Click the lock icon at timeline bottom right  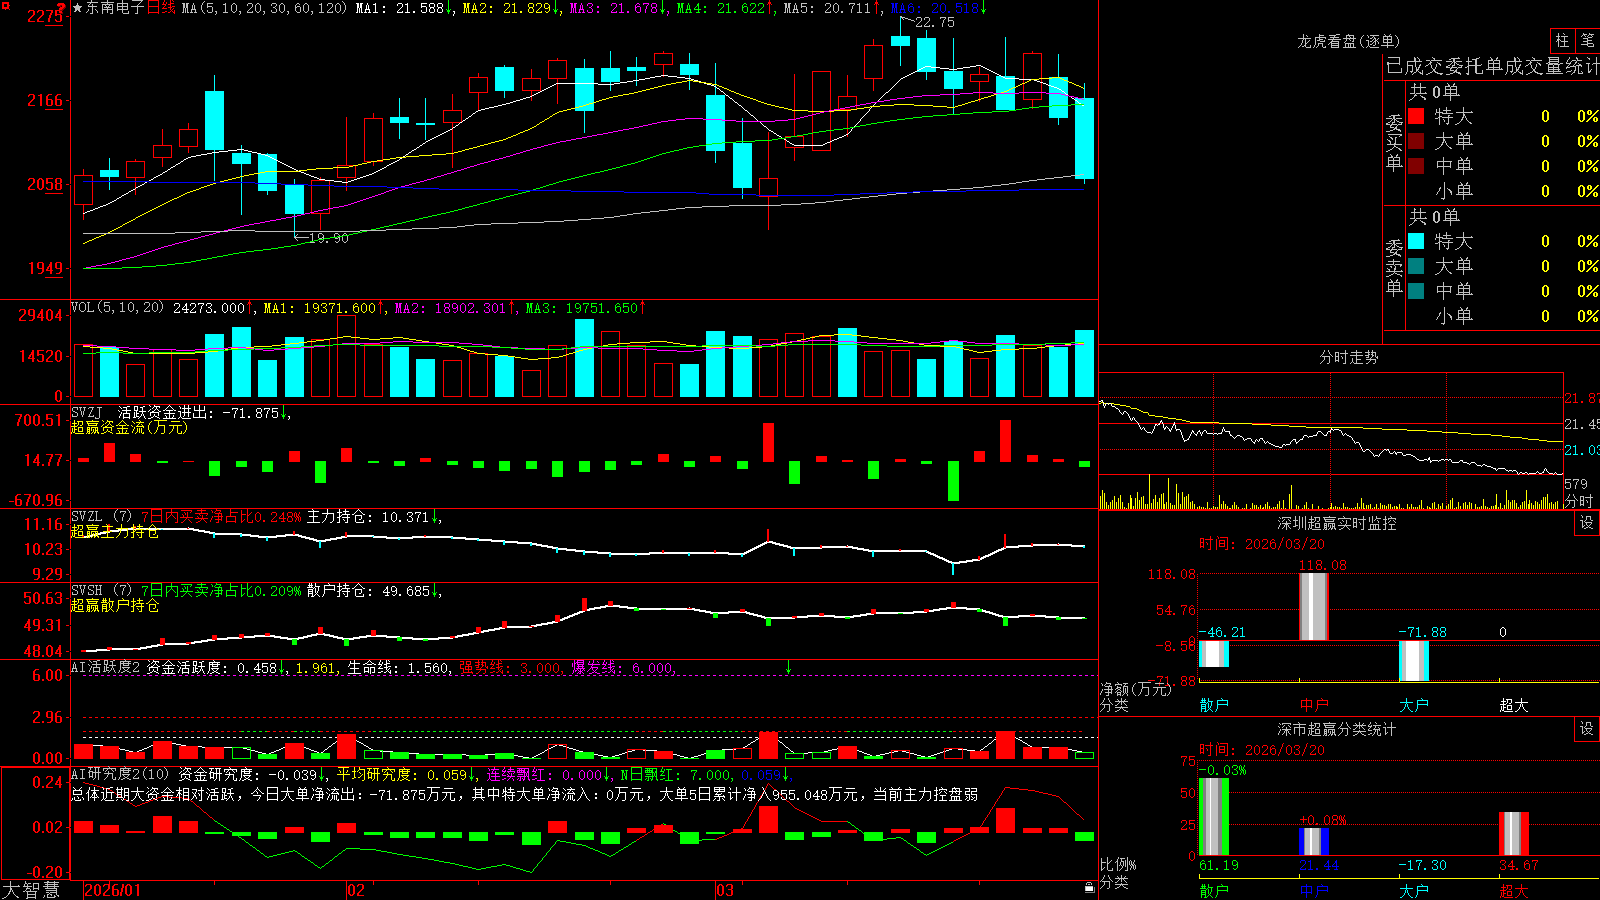(1089, 887)
